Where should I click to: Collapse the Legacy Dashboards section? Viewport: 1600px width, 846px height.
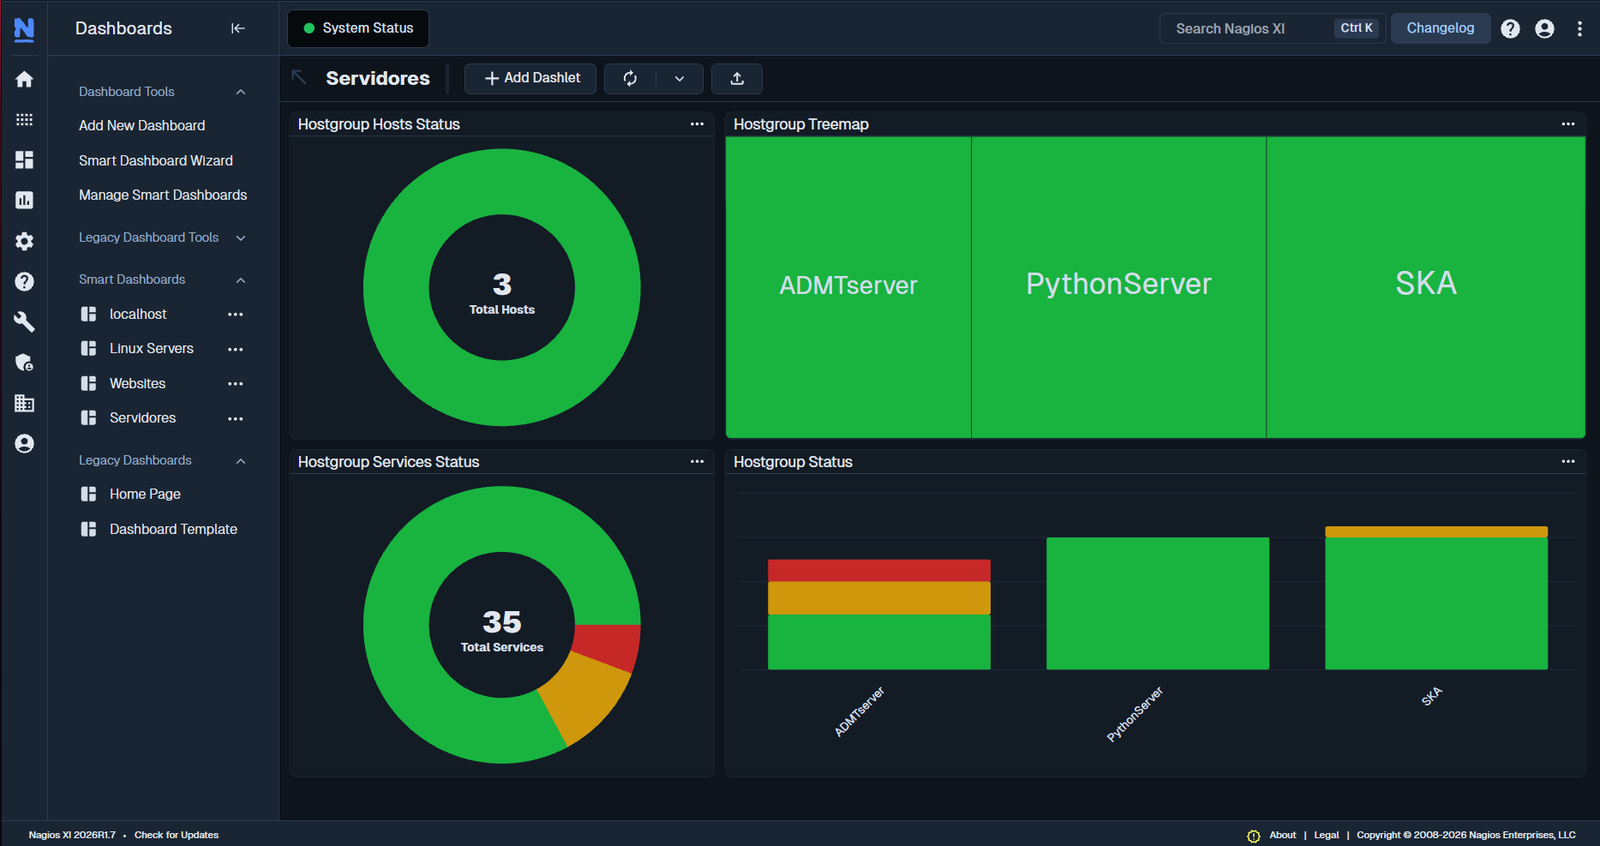(x=240, y=461)
